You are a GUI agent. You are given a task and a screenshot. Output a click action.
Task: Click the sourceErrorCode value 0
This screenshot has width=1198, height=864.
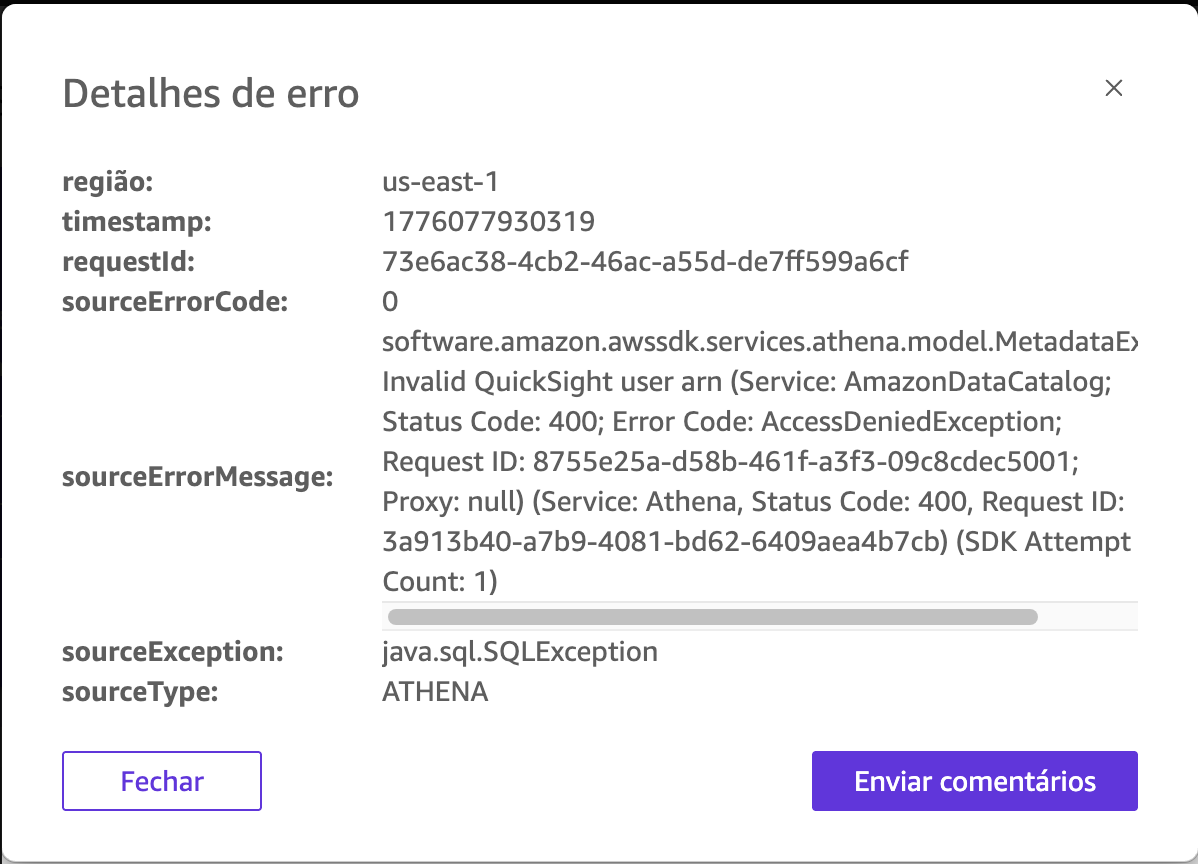(390, 302)
